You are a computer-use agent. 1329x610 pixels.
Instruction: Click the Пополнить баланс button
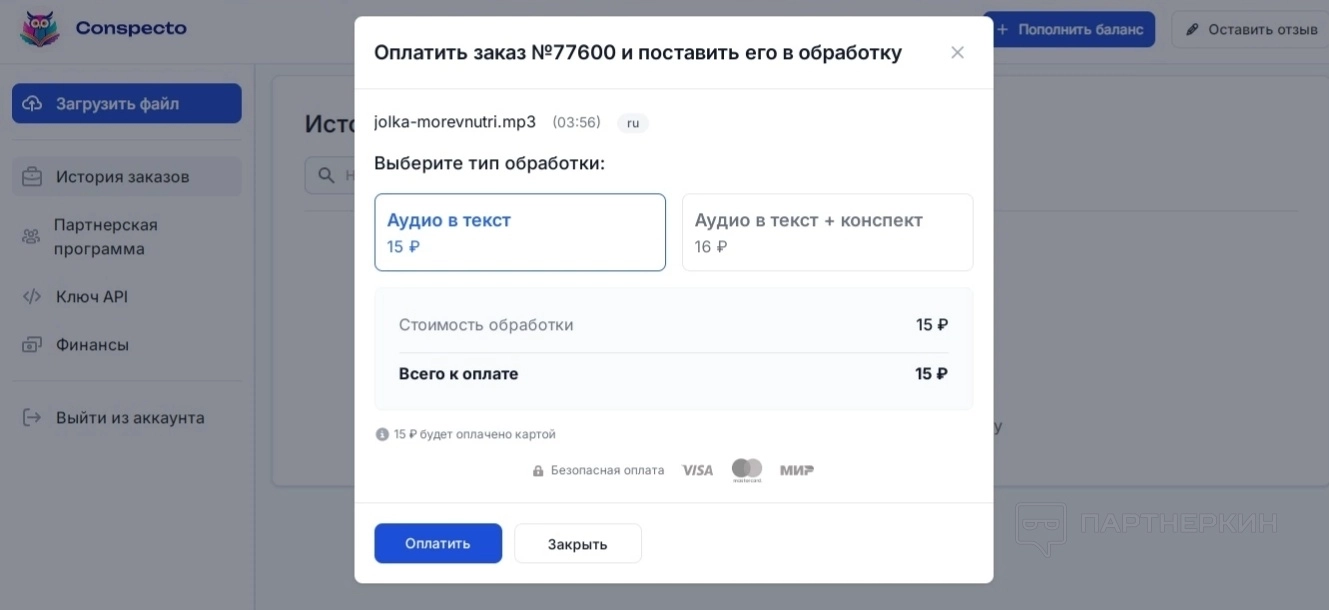[1070, 29]
